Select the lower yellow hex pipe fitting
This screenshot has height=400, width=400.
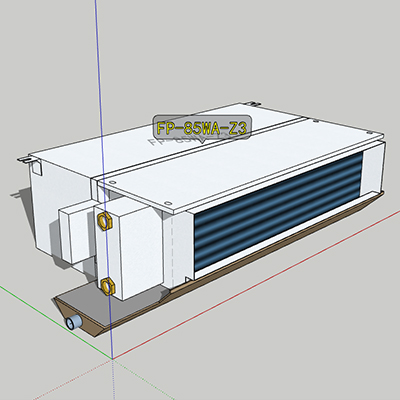point(107,286)
